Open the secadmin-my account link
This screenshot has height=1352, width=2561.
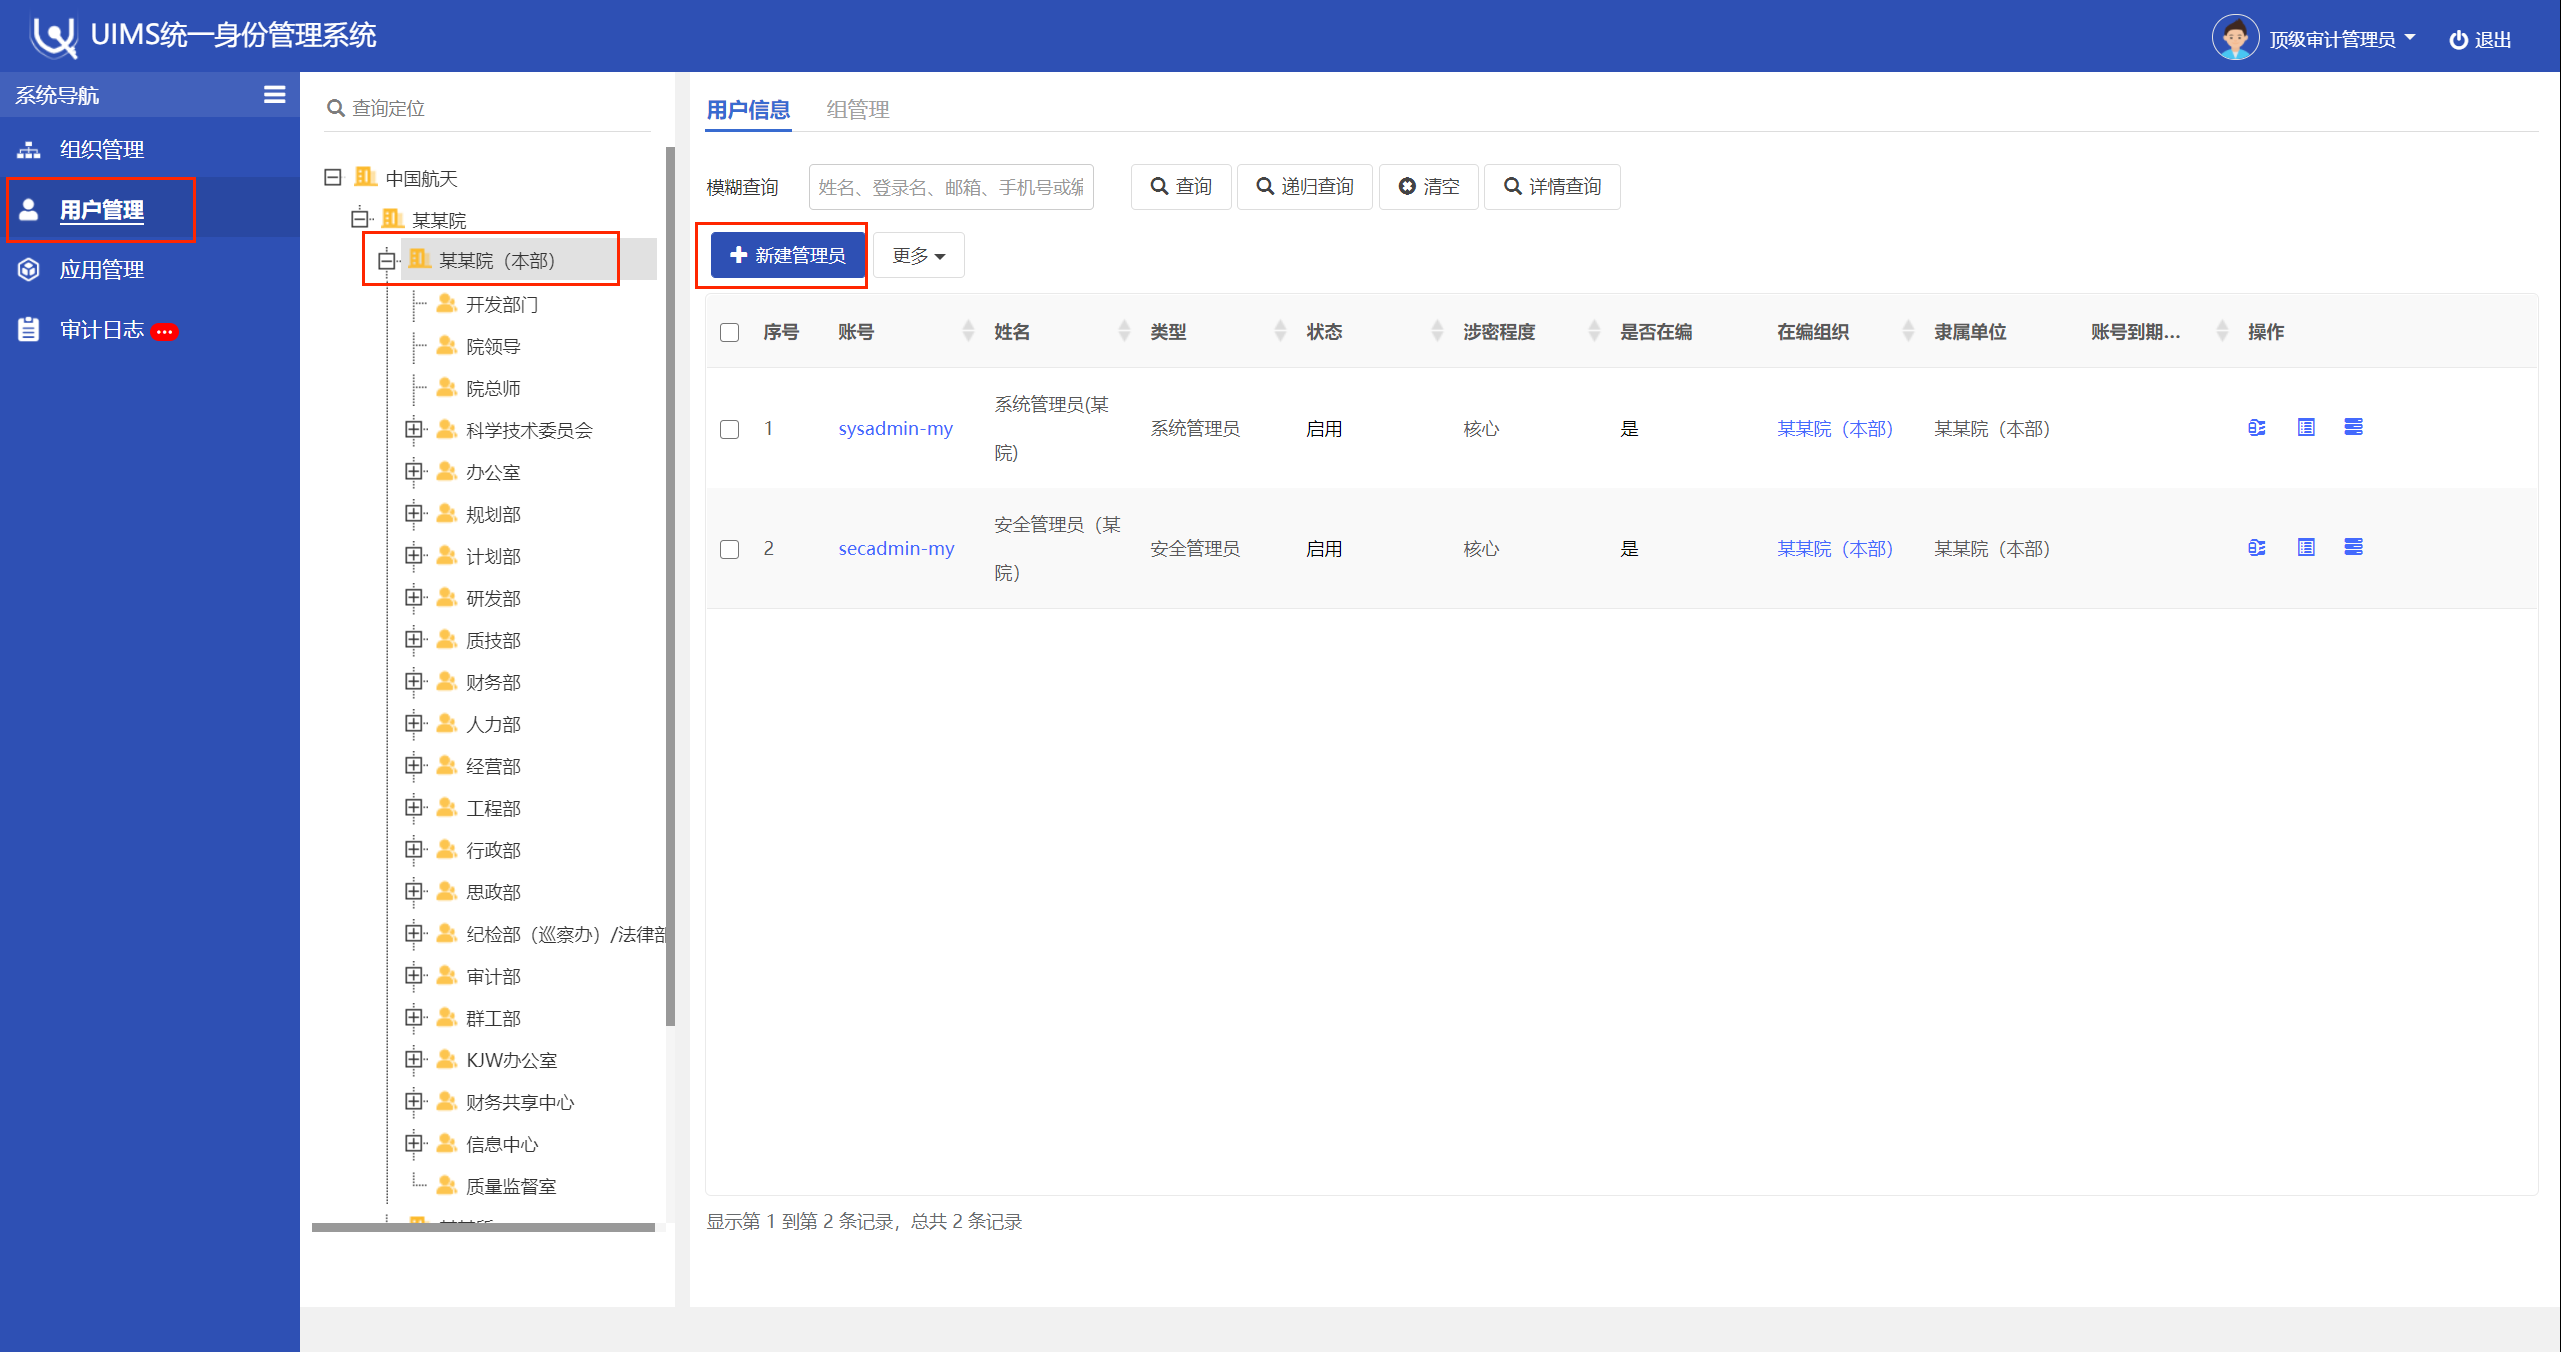[895, 548]
